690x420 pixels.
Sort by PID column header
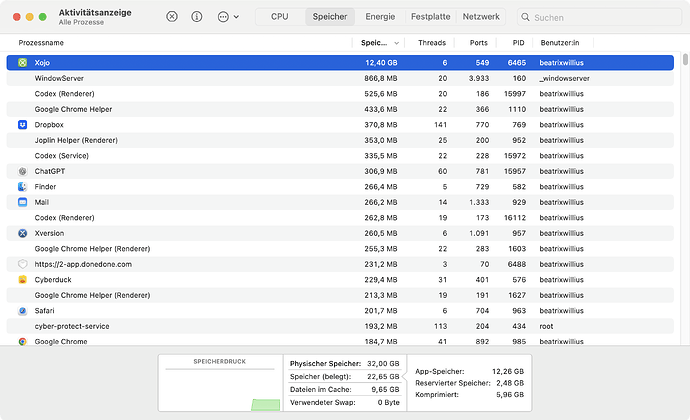pyautogui.click(x=518, y=43)
